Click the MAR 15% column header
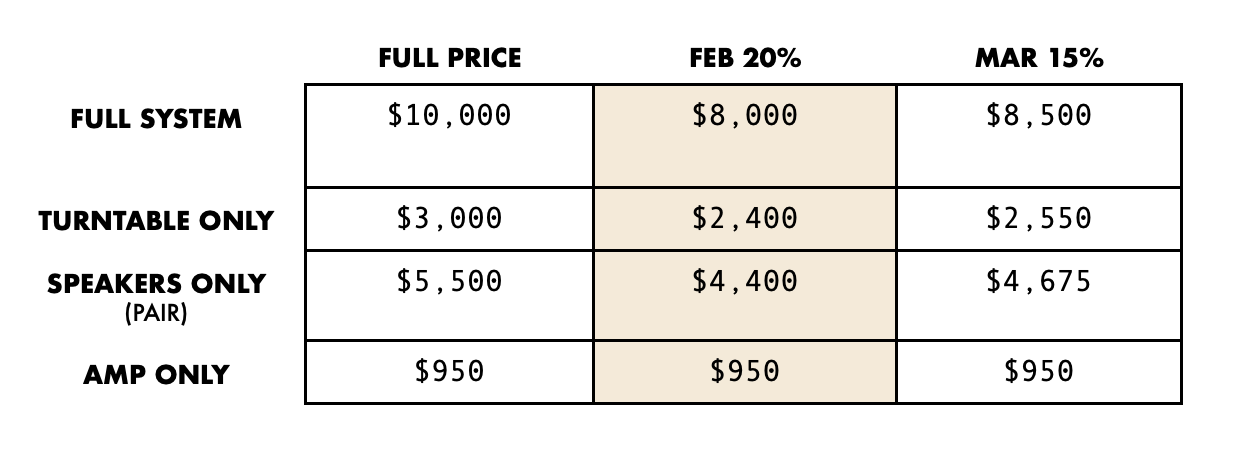1256x458 pixels. coord(1039,58)
